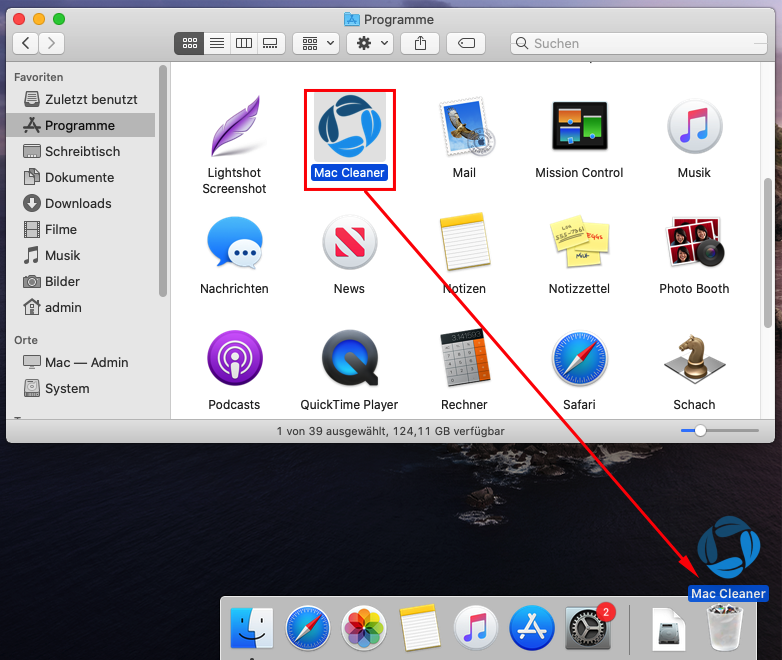Open Downloads in the sidebar
782x660 pixels.
81,203
